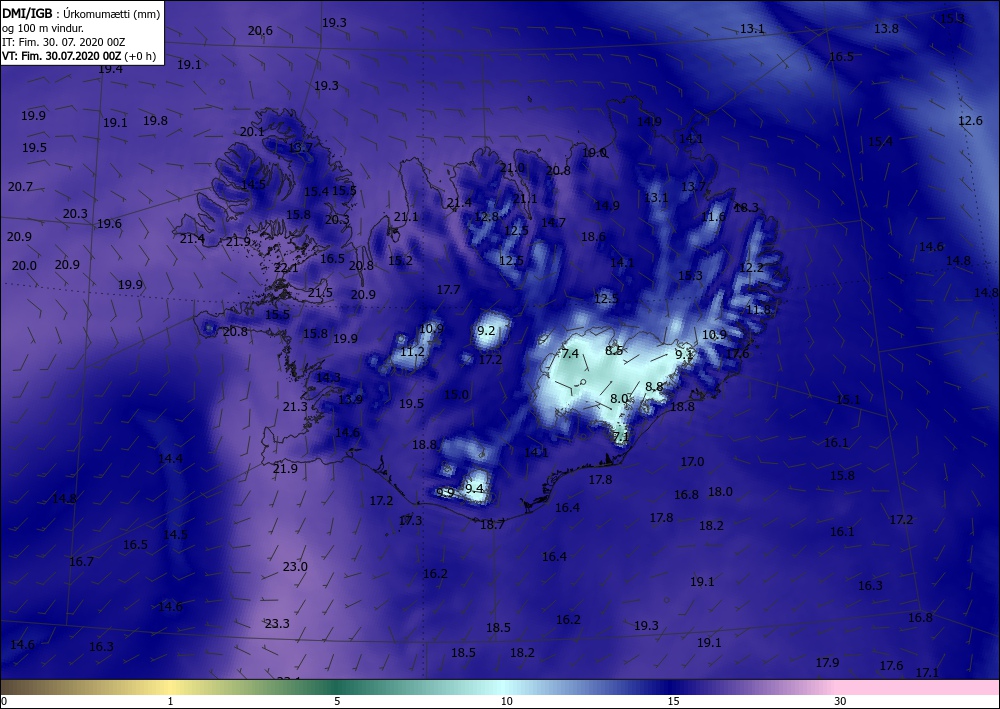Click the map value 7.4 on the glacier
The image size is (1000, 709).
coord(570,353)
